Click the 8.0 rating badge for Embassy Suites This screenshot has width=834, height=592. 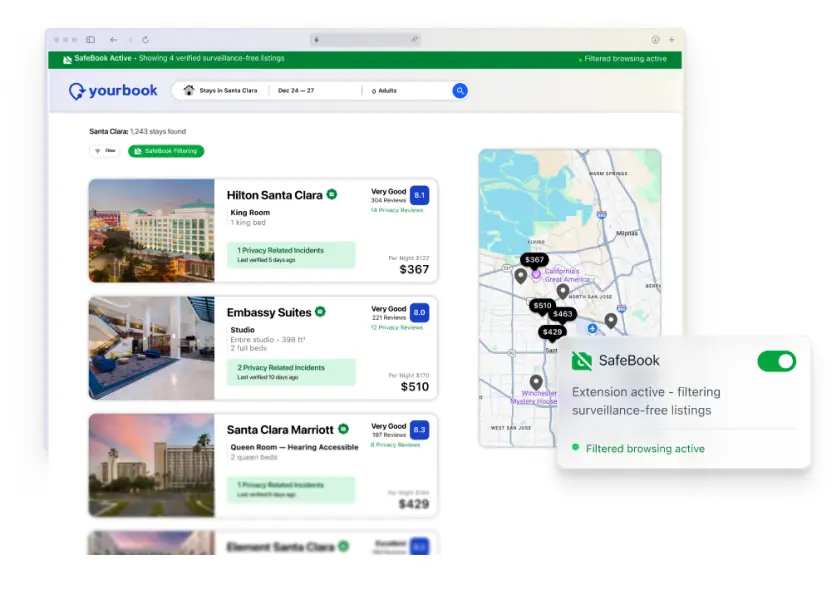click(420, 313)
